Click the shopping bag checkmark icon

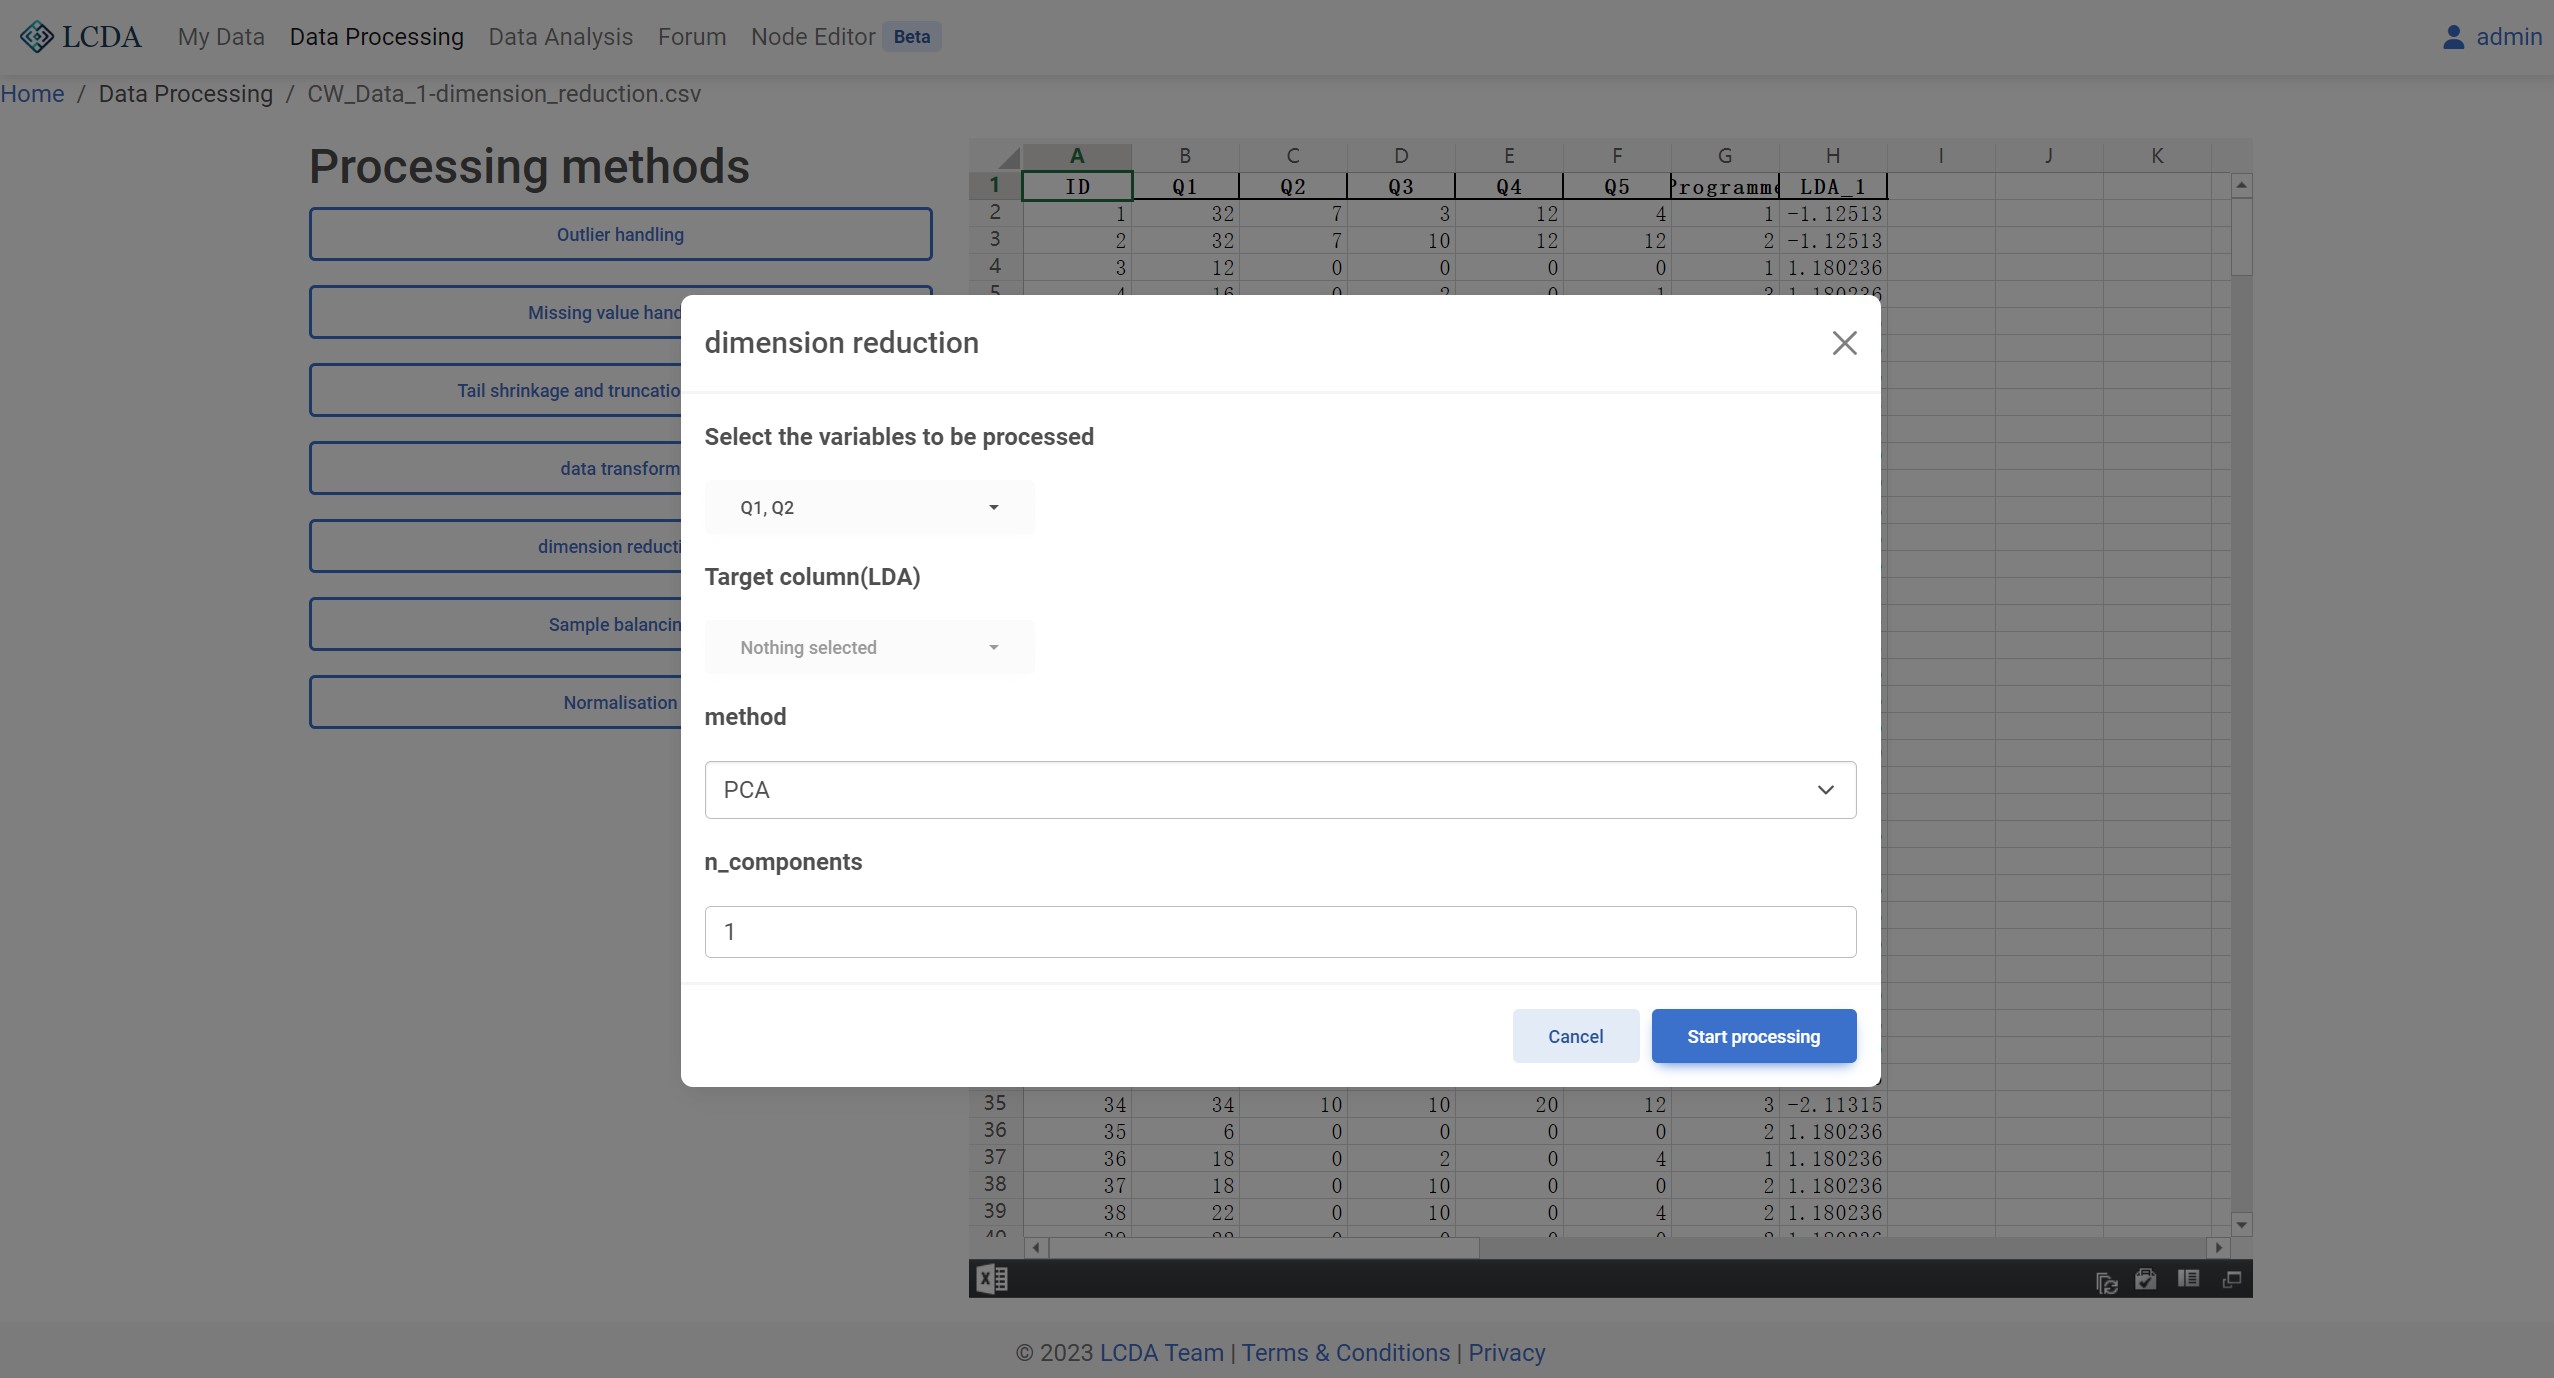coord(2145,1279)
